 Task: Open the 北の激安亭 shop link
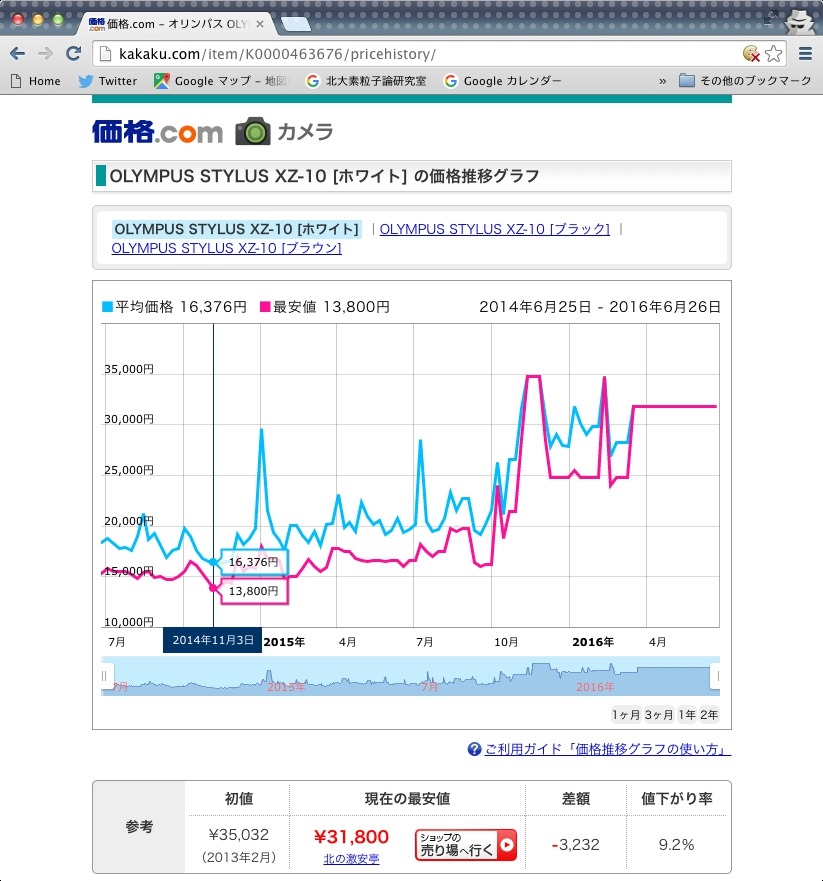click(351, 859)
